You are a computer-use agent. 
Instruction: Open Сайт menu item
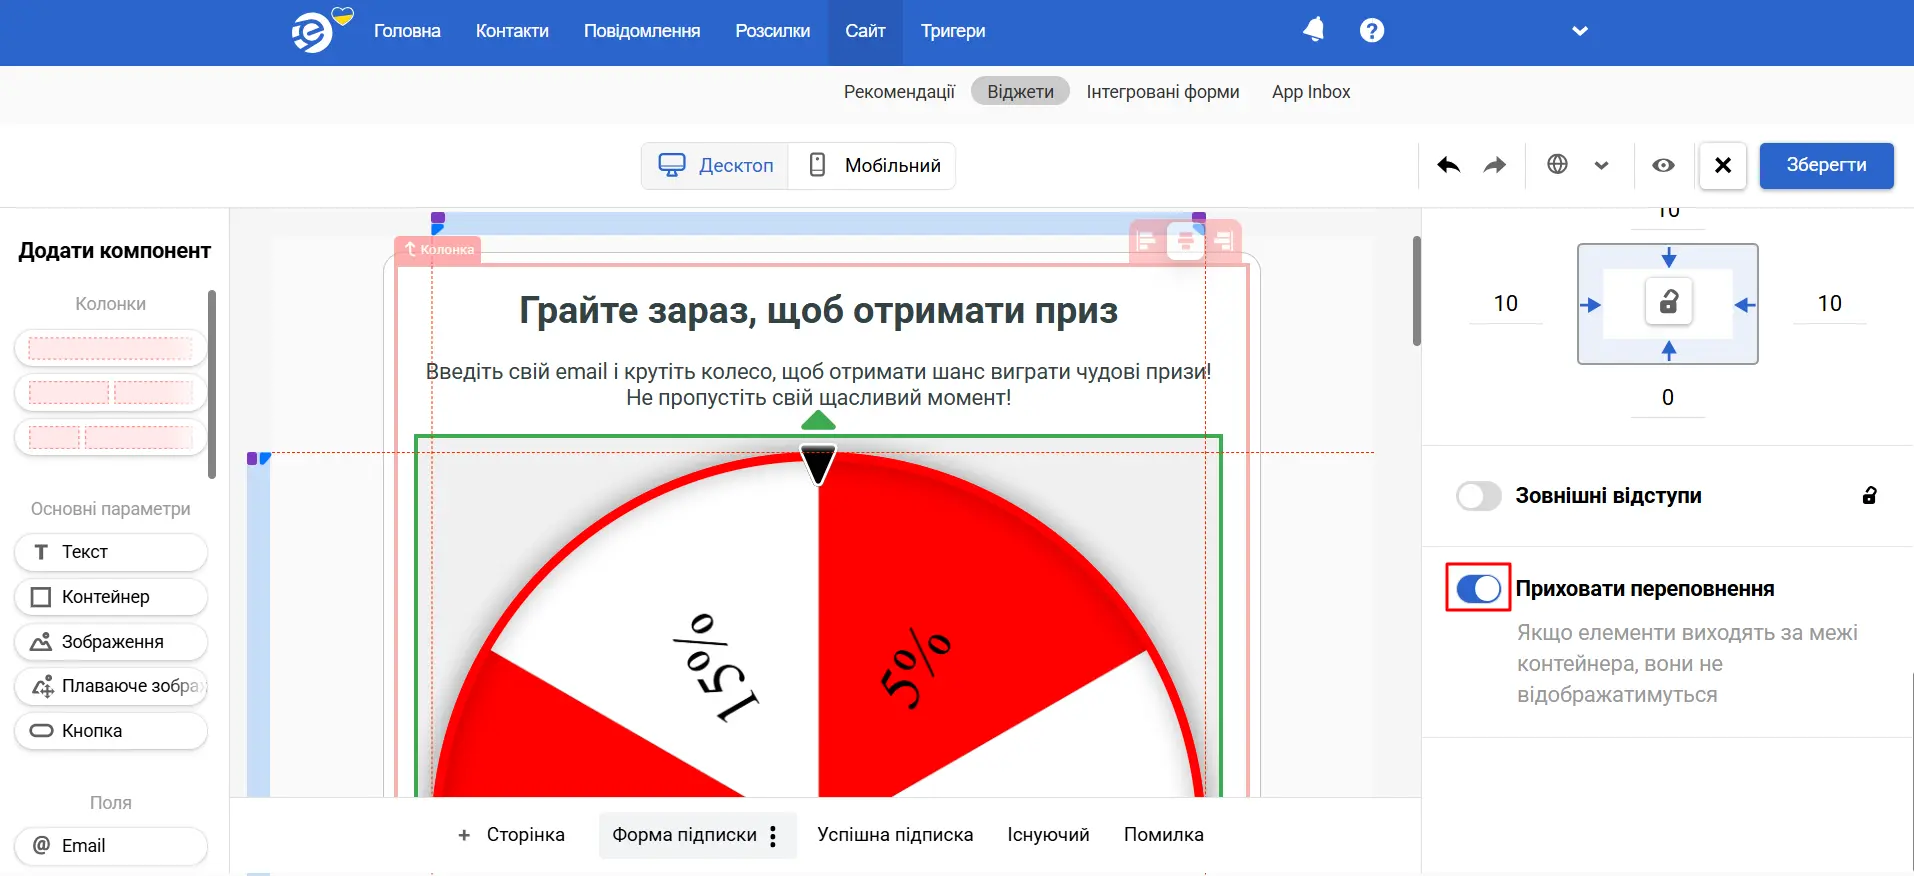pos(865,31)
